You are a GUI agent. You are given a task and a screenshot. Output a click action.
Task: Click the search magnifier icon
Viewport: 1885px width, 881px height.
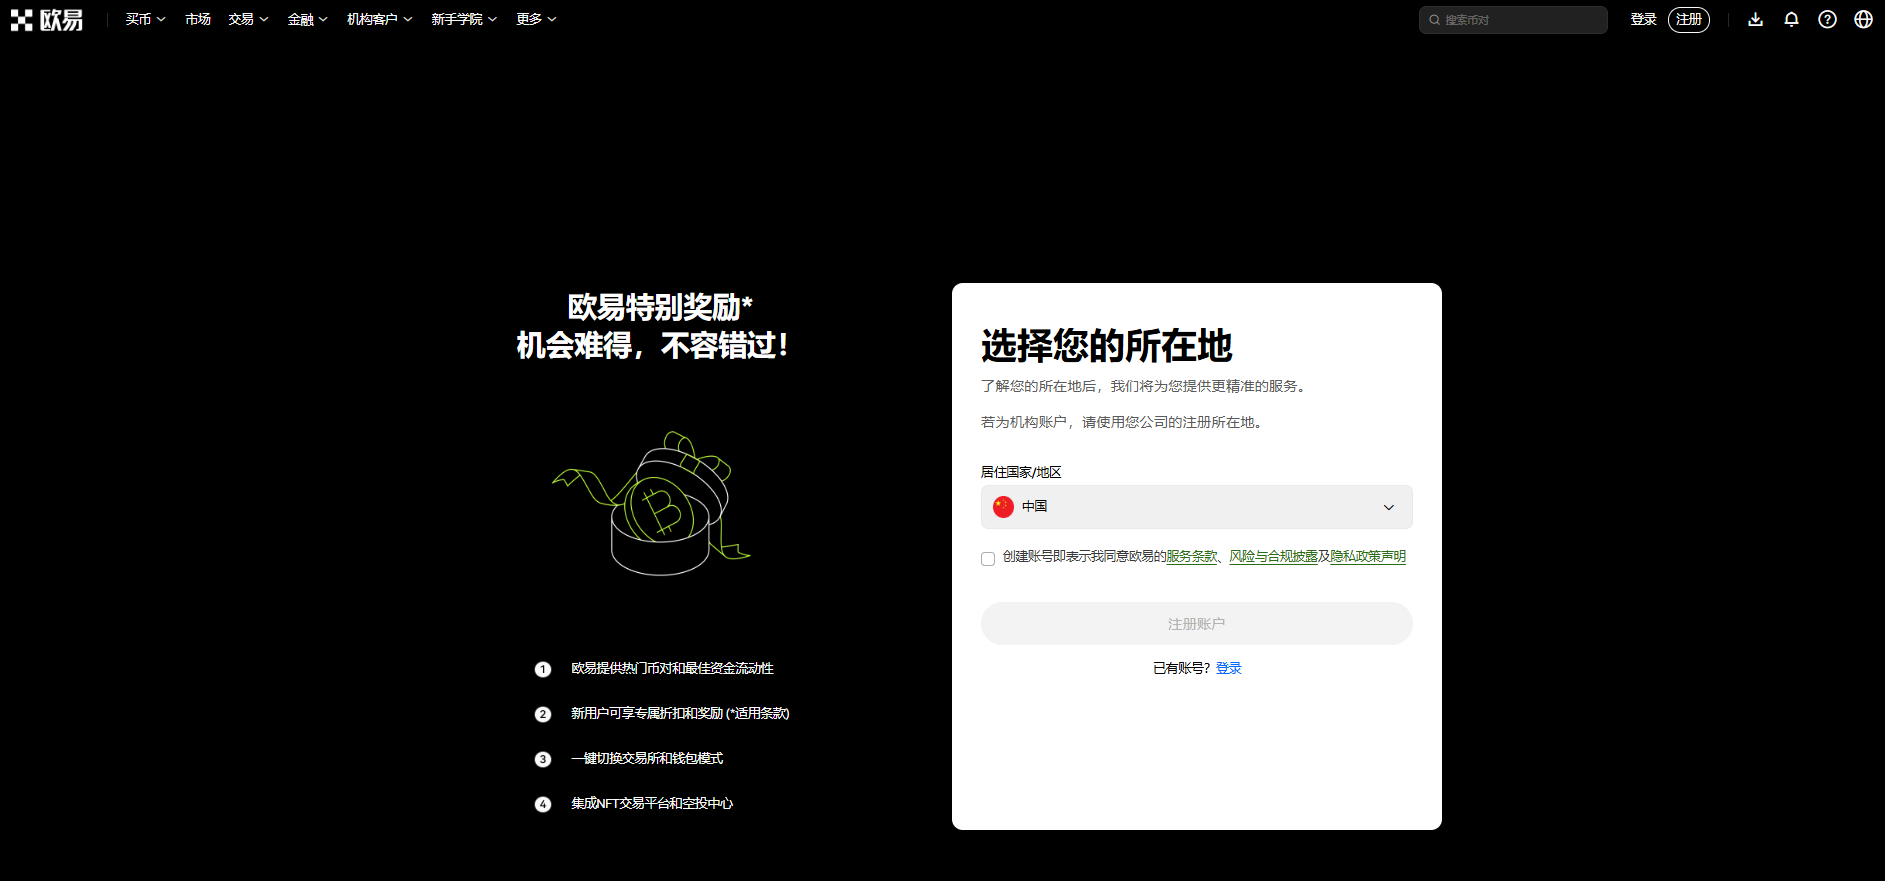click(x=1434, y=20)
